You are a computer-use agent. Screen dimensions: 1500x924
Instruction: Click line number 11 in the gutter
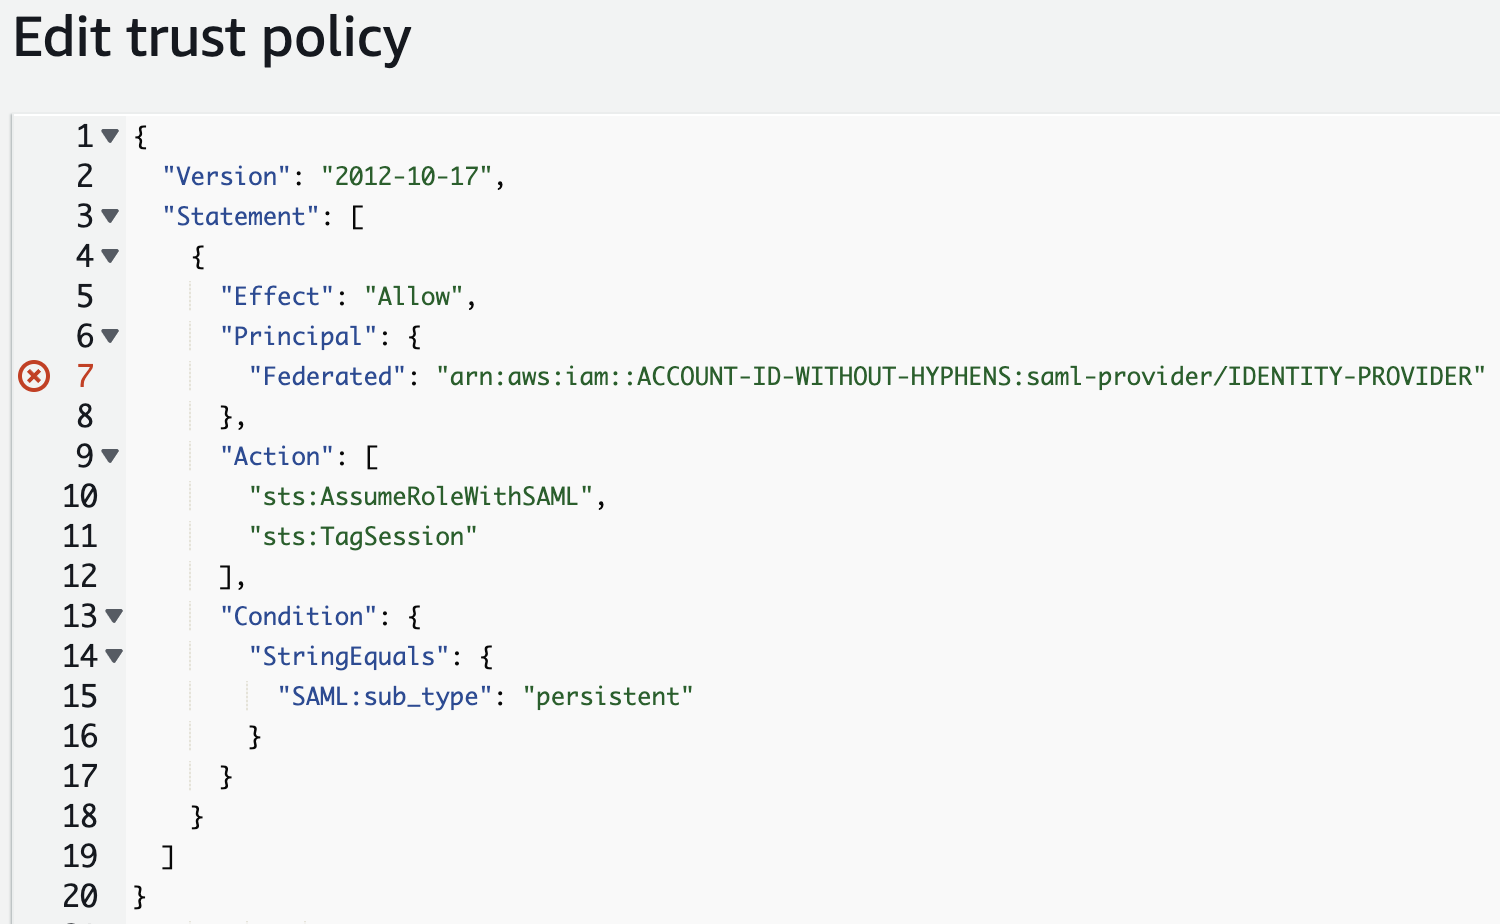(x=80, y=536)
